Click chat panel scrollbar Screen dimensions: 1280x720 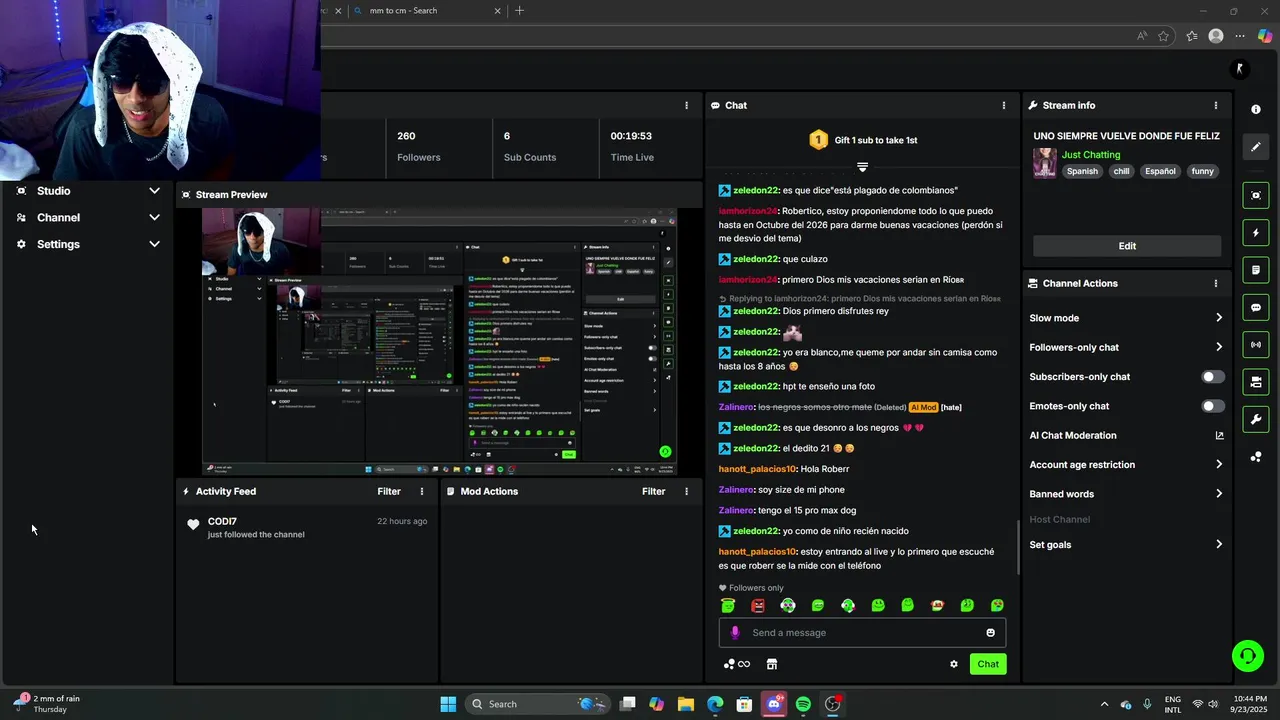1018,546
